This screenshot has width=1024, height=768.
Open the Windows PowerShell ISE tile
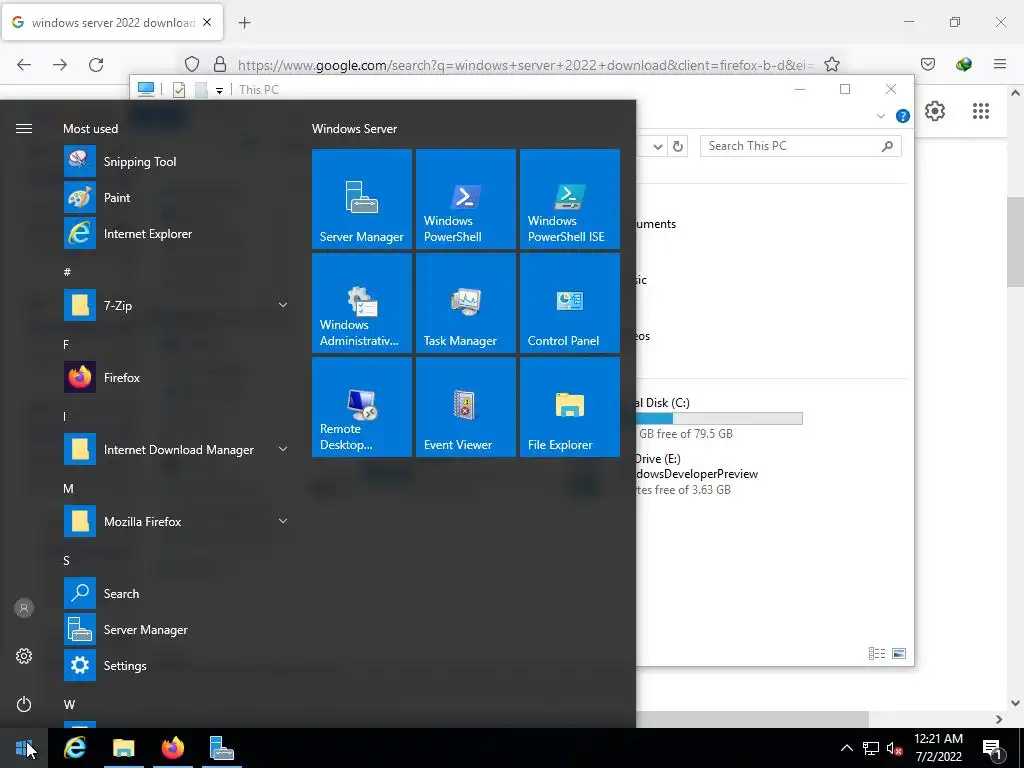(569, 199)
